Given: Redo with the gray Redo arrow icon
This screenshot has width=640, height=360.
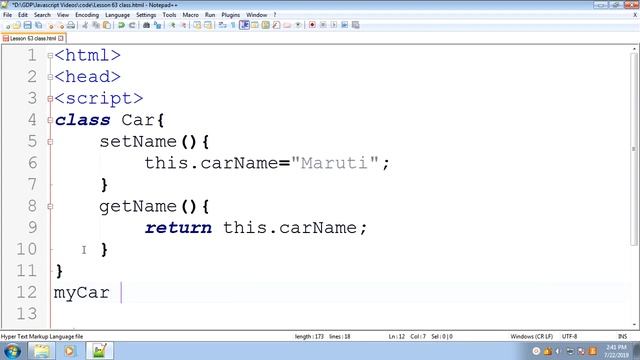Looking at the screenshot, I should click(x=132, y=25).
